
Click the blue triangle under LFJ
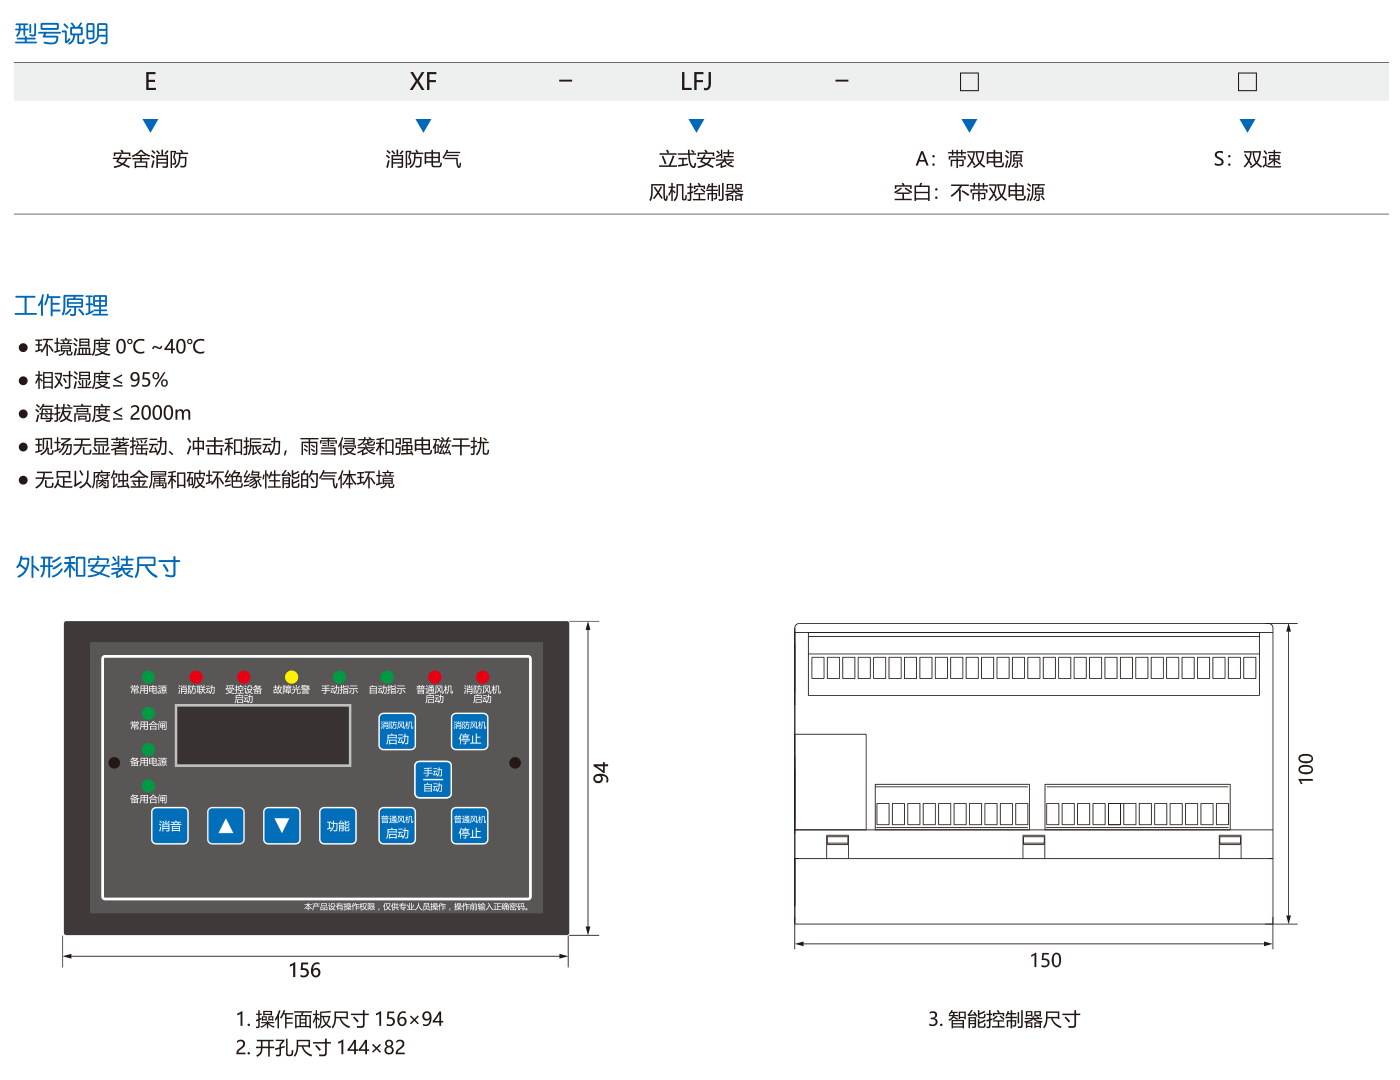coord(696,126)
